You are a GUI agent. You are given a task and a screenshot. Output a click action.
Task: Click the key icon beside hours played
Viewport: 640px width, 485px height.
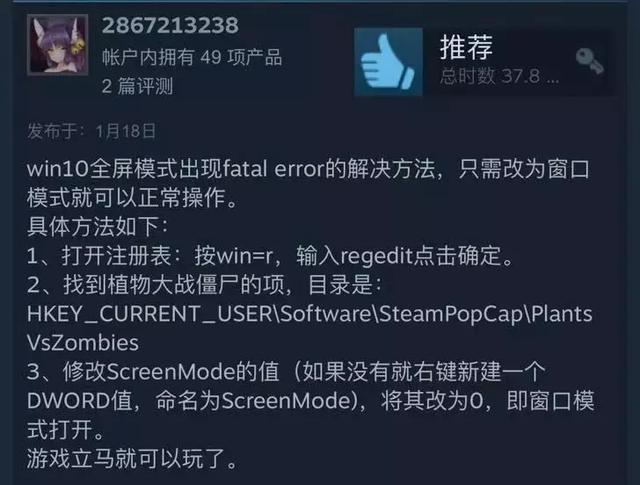coord(589,61)
